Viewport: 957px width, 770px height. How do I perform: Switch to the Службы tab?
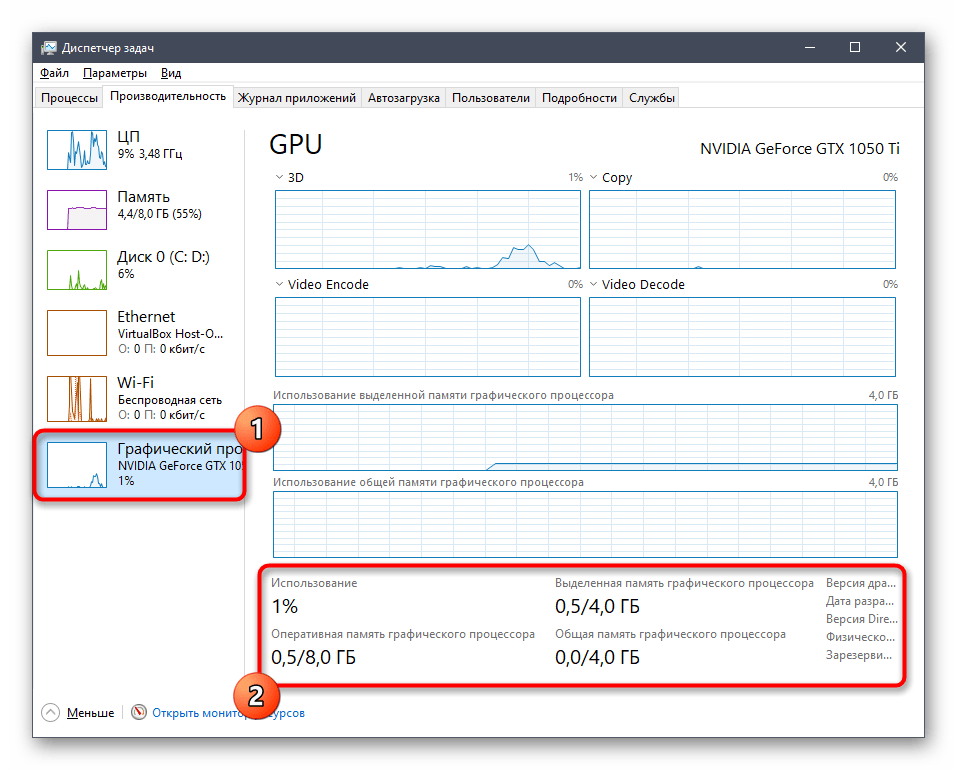point(652,98)
